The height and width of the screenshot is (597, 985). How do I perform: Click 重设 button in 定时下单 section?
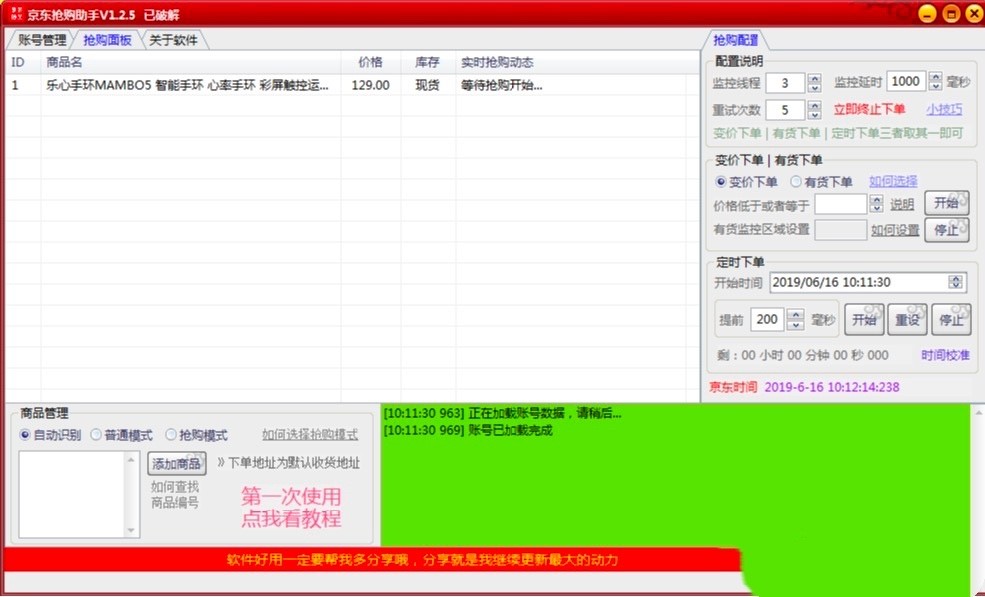coord(907,320)
